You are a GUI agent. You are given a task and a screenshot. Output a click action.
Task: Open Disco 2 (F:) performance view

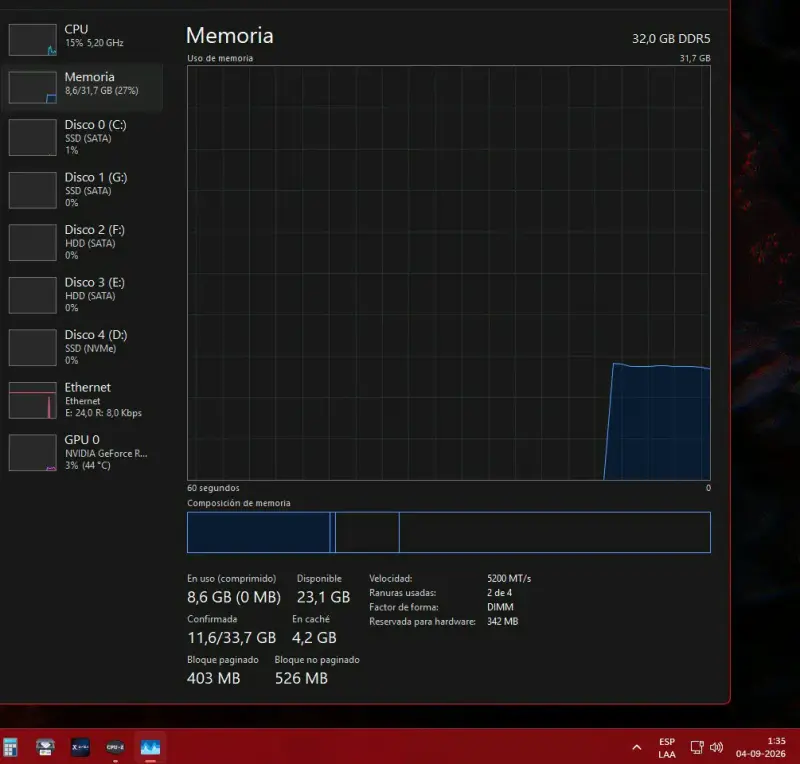point(82,242)
